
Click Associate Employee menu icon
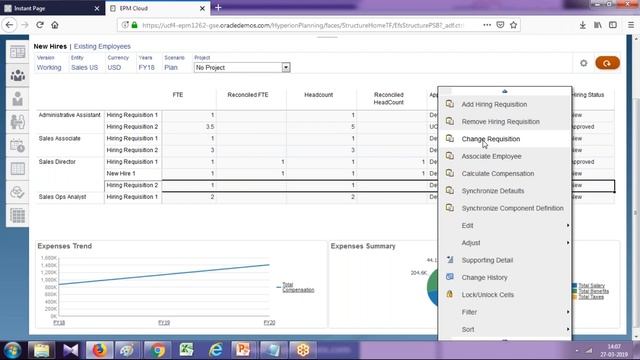point(449,156)
